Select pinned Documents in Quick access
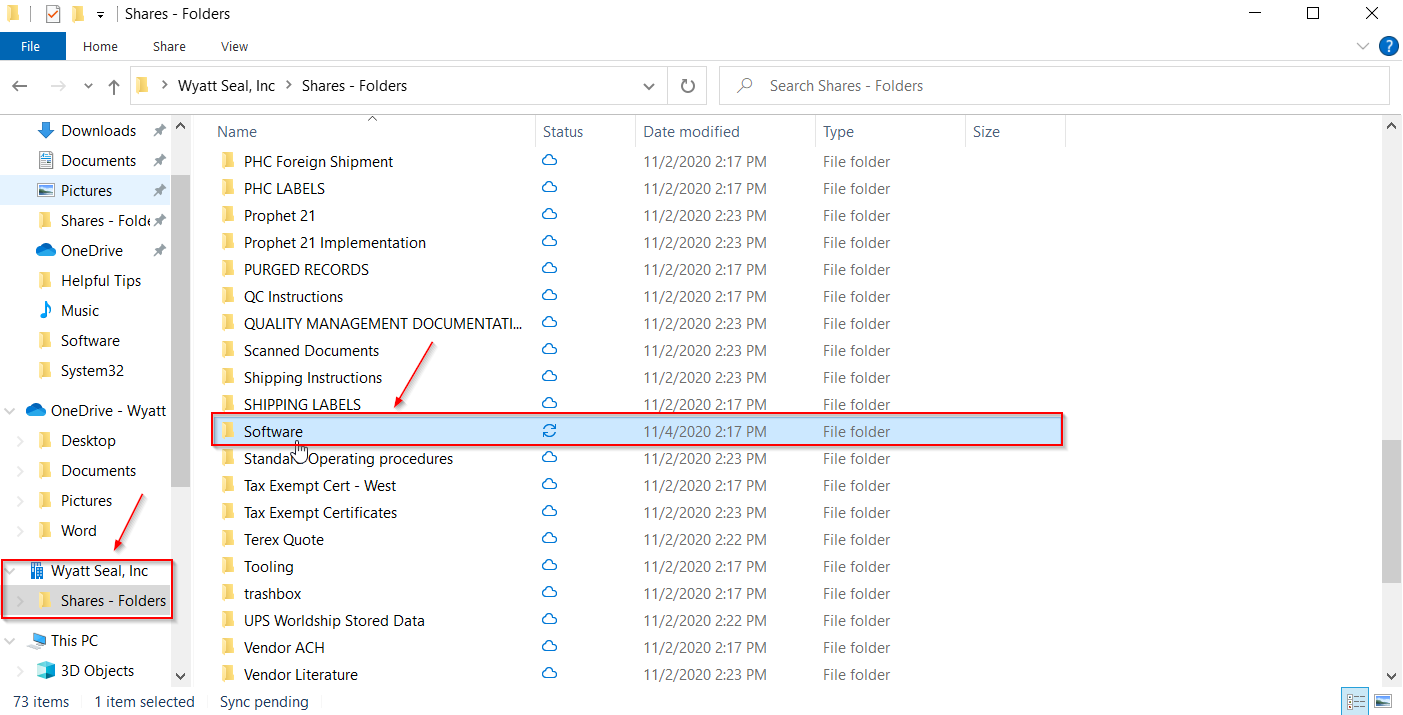Image resolution: width=1403 pixels, height=715 pixels. coord(98,161)
